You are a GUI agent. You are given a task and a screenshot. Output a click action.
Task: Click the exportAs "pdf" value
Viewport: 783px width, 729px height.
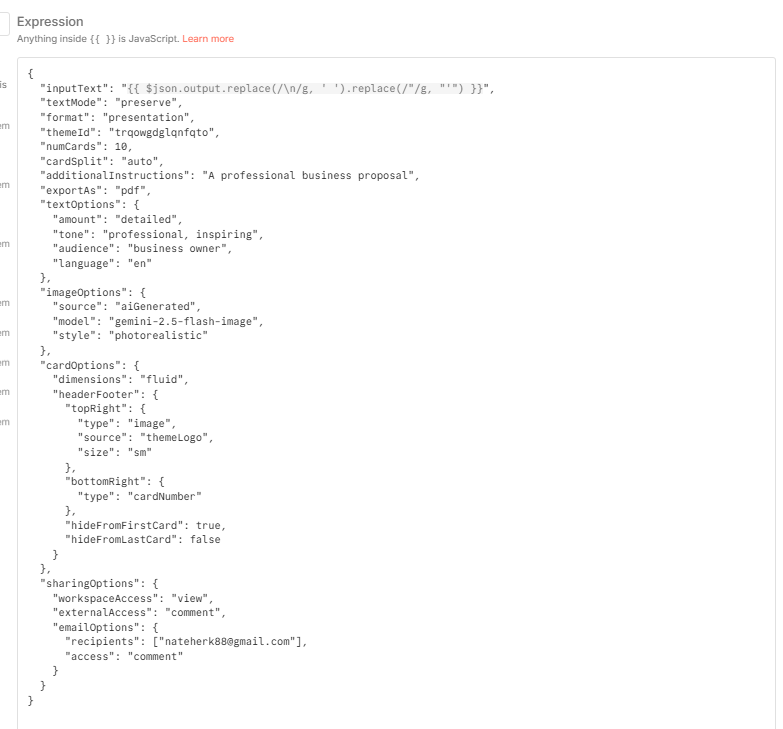pyautogui.click(x=130, y=191)
